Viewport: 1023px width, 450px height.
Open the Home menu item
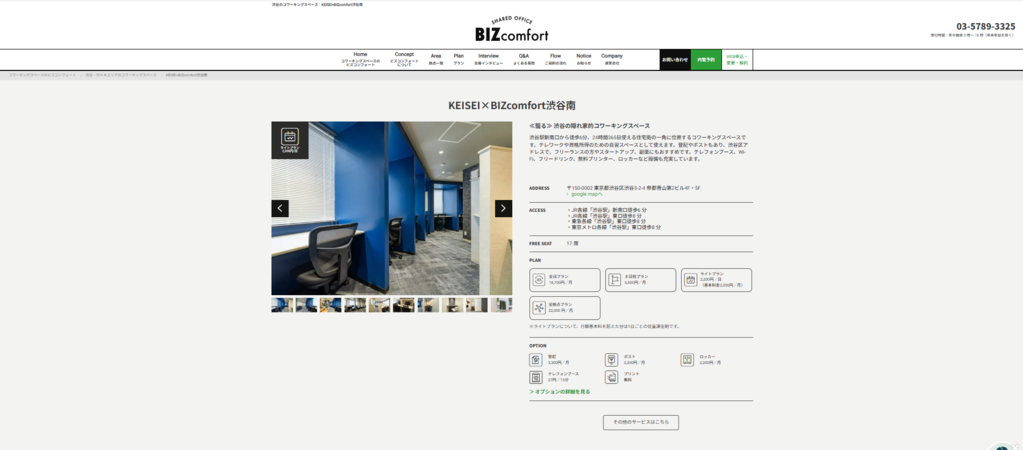360,59
